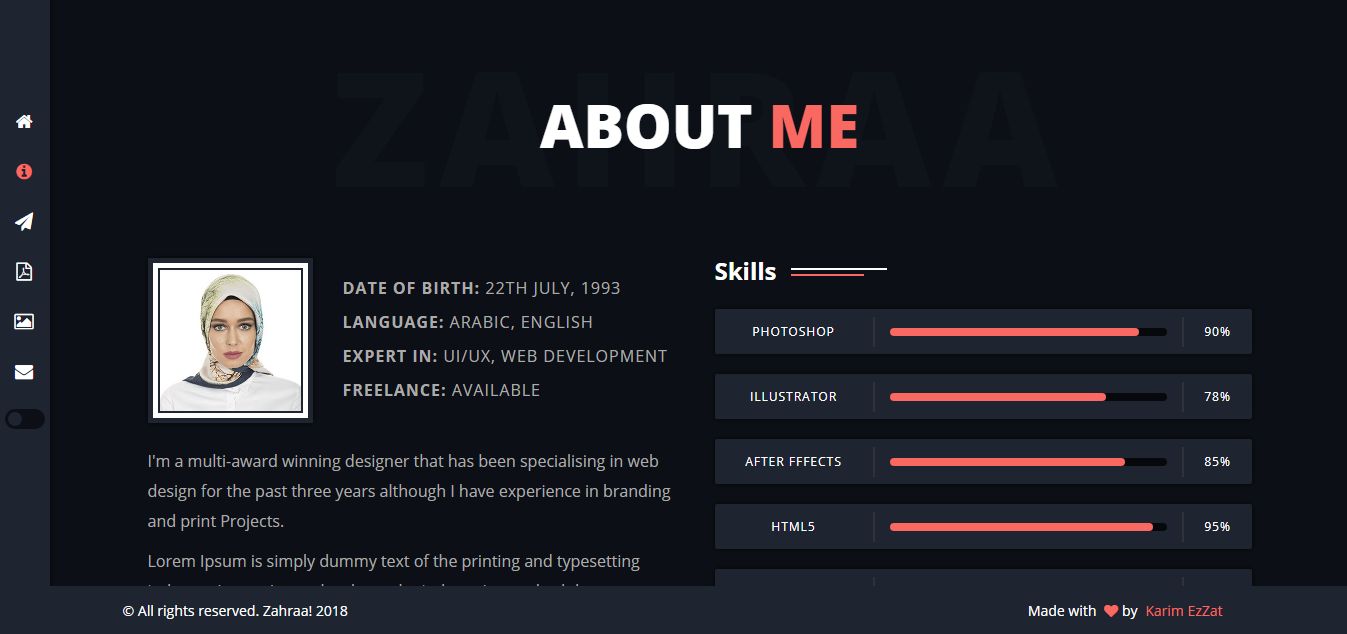Click the heart icon in the footer
This screenshot has height=634, width=1347.
coord(1110,611)
